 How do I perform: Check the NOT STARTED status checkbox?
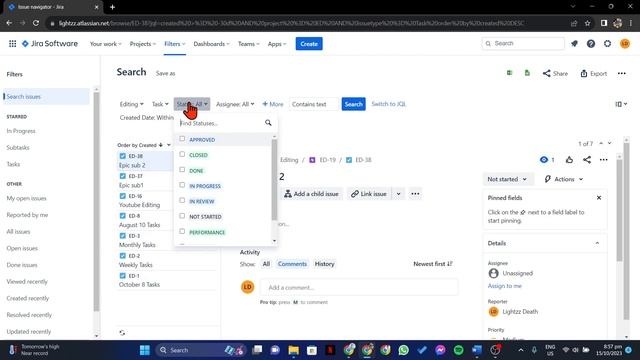(182, 216)
